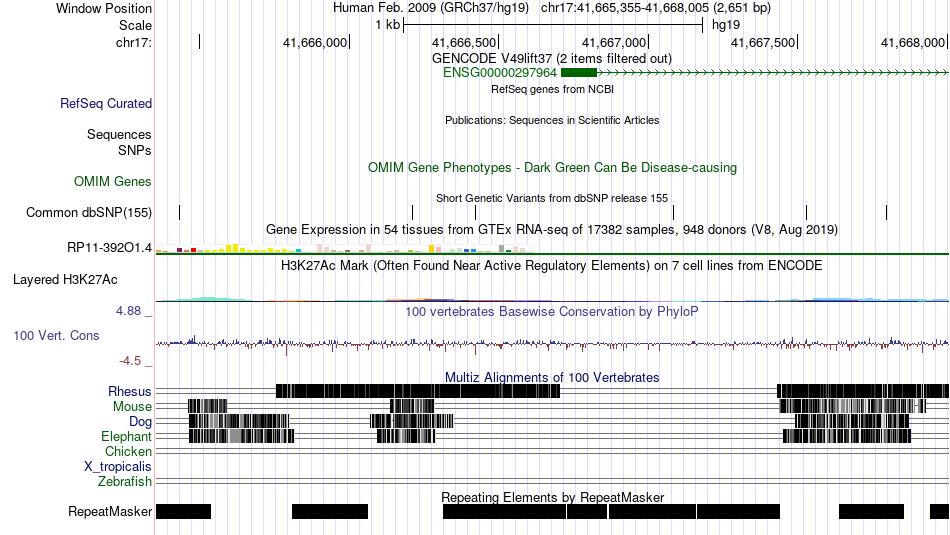Click dbSNP variant between 41,667,000 and 41,667,500
950x535 pixels.
coord(674,212)
